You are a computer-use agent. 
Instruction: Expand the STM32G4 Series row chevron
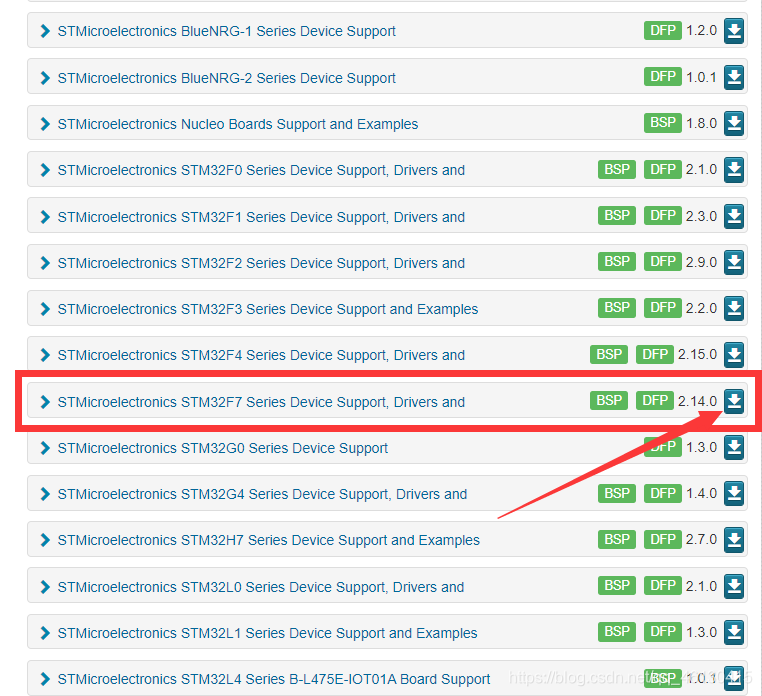pyautogui.click(x=45, y=494)
